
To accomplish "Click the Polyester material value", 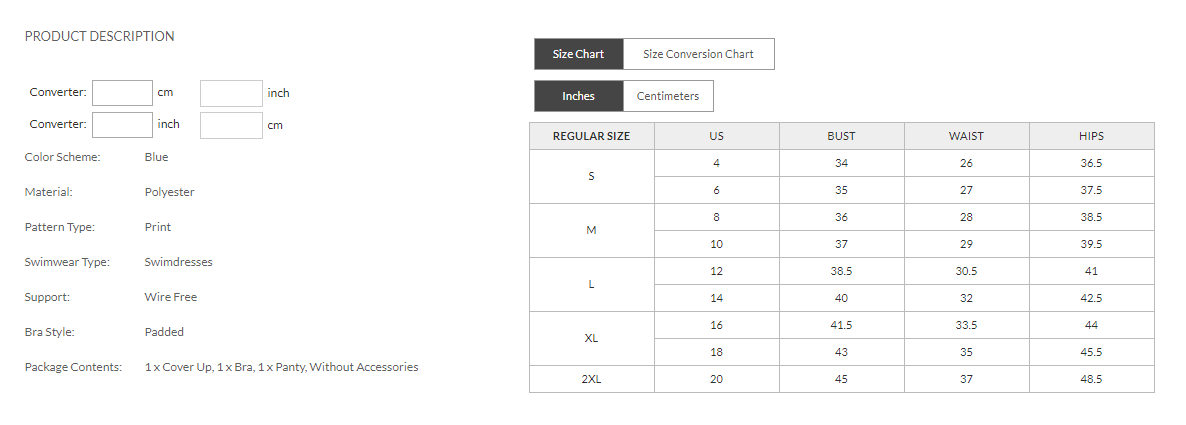I will click(x=169, y=192).
